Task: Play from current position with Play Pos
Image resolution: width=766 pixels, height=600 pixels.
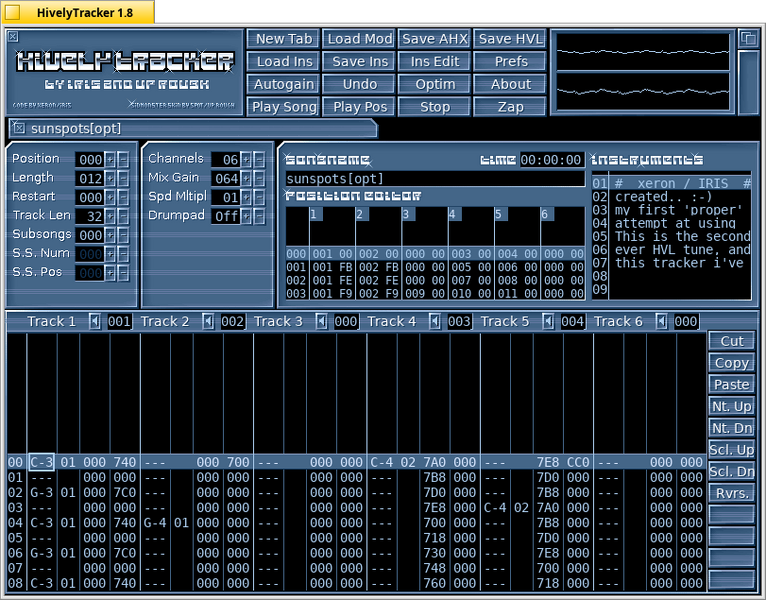Action: tap(359, 107)
